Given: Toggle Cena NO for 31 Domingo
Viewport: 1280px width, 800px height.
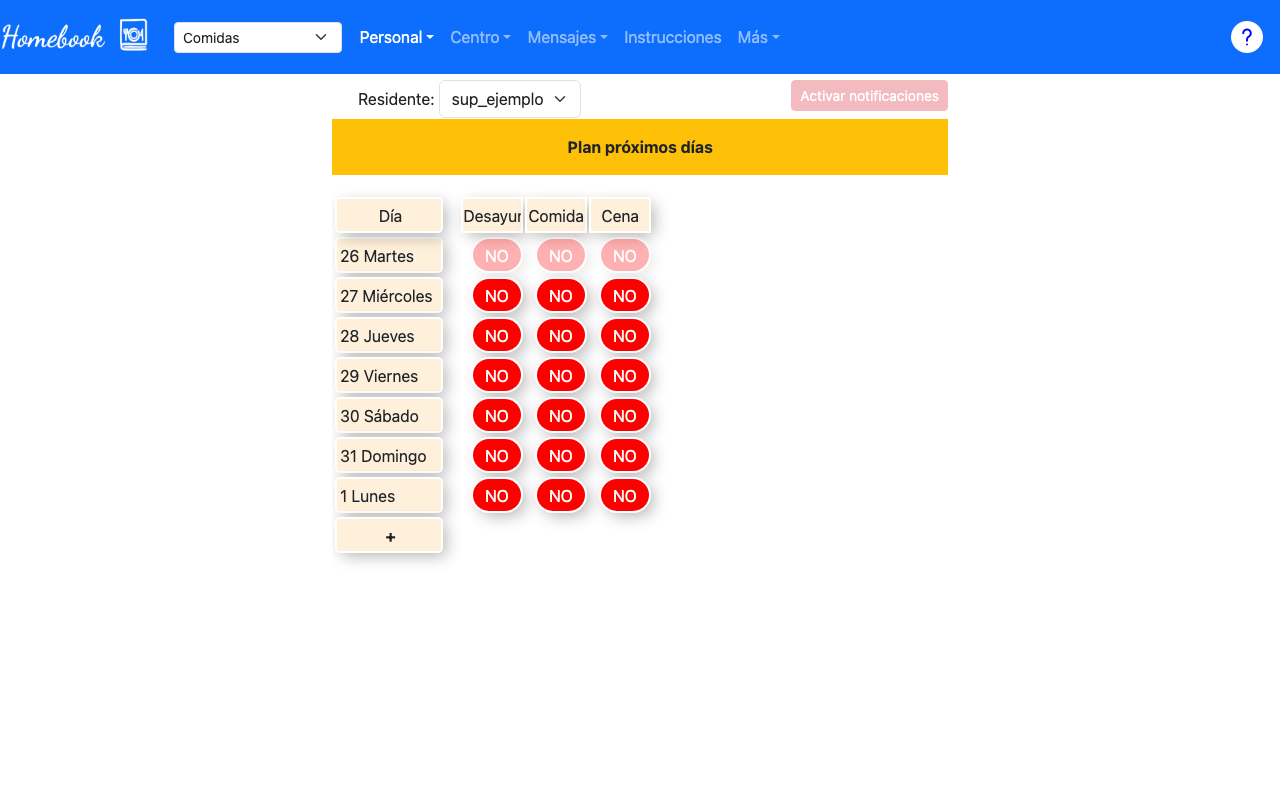Looking at the screenshot, I should click(x=625, y=456).
